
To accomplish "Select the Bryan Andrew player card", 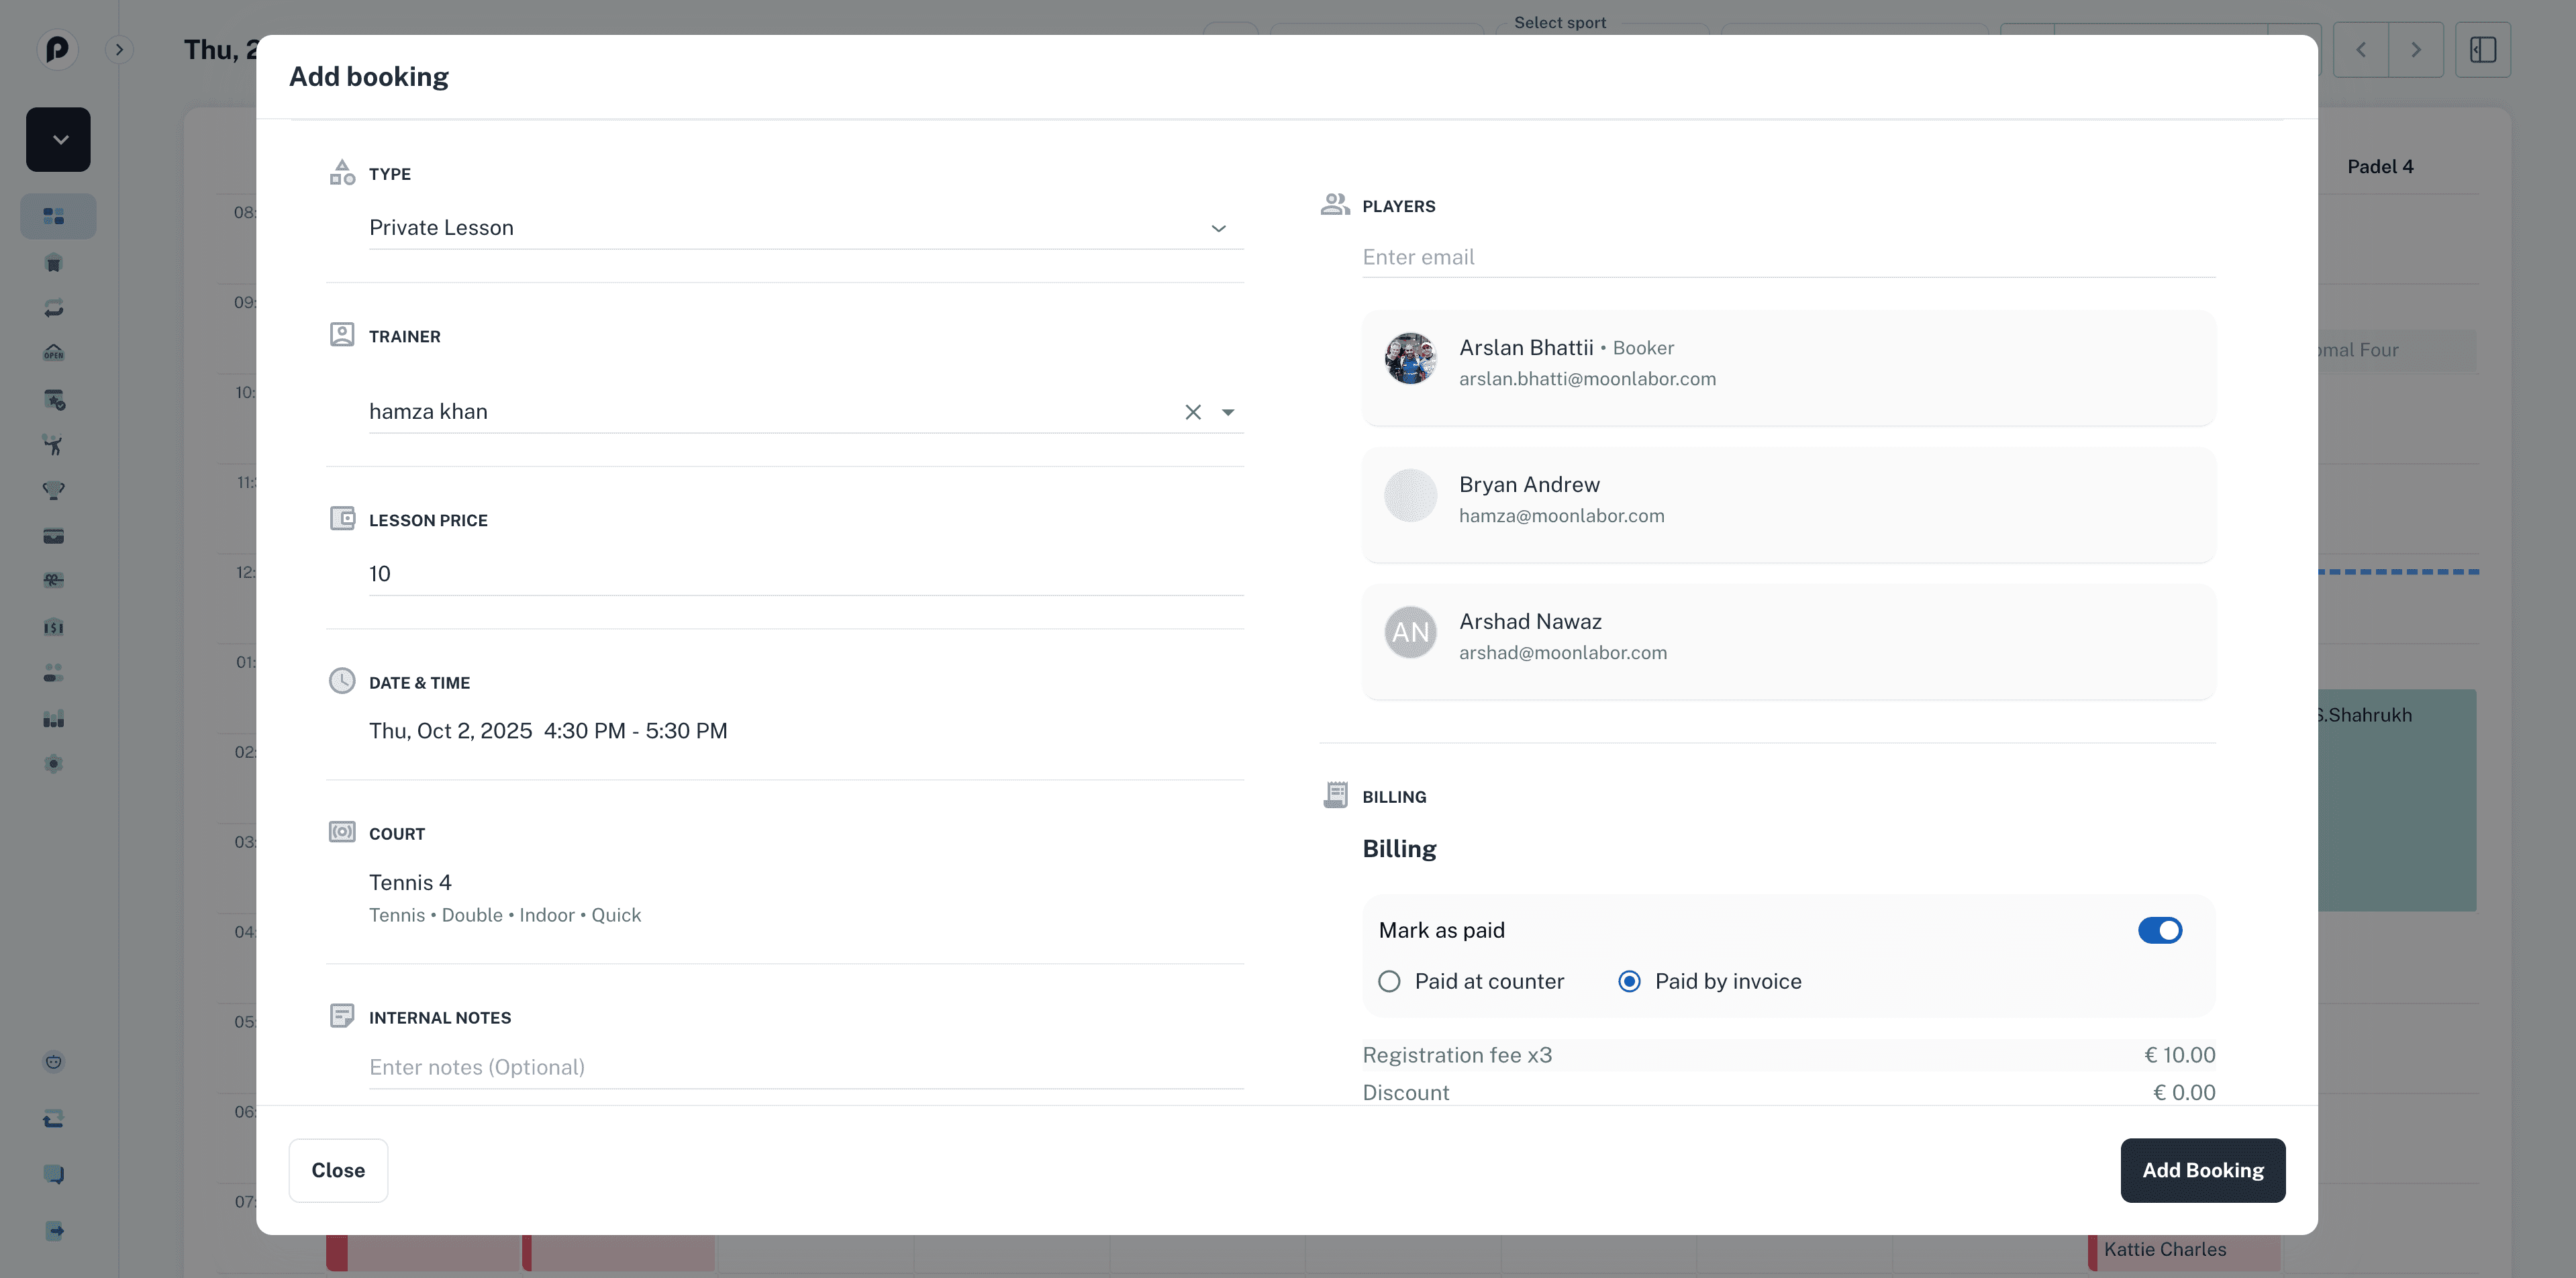I will click(x=1787, y=500).
